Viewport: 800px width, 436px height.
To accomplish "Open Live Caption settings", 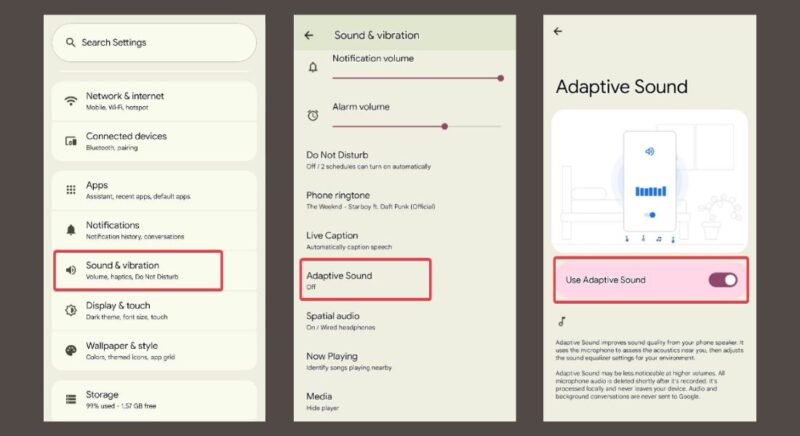I will click(404, 241).
